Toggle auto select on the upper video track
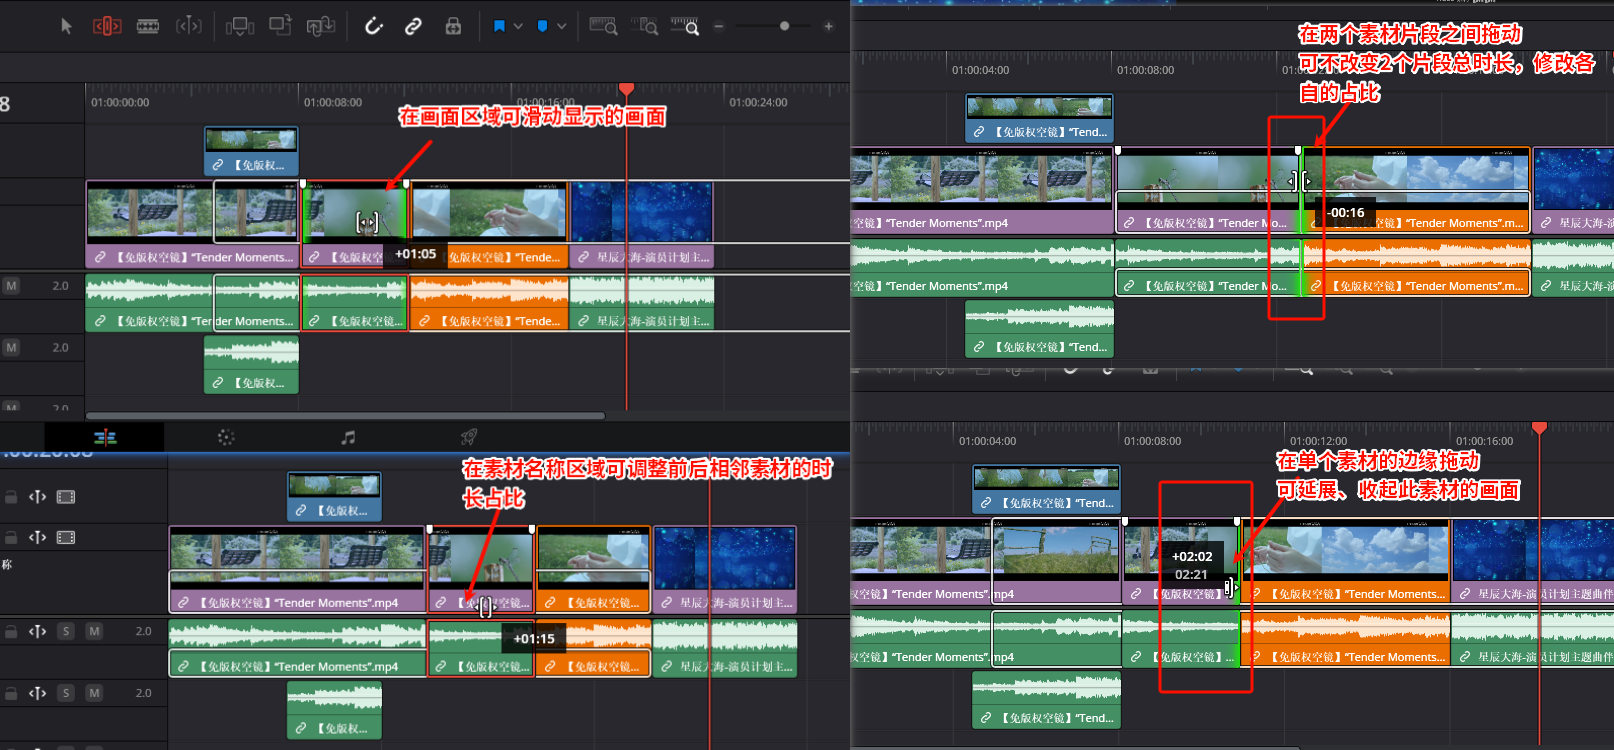The image size is (1614, 750). click(38, 497)
